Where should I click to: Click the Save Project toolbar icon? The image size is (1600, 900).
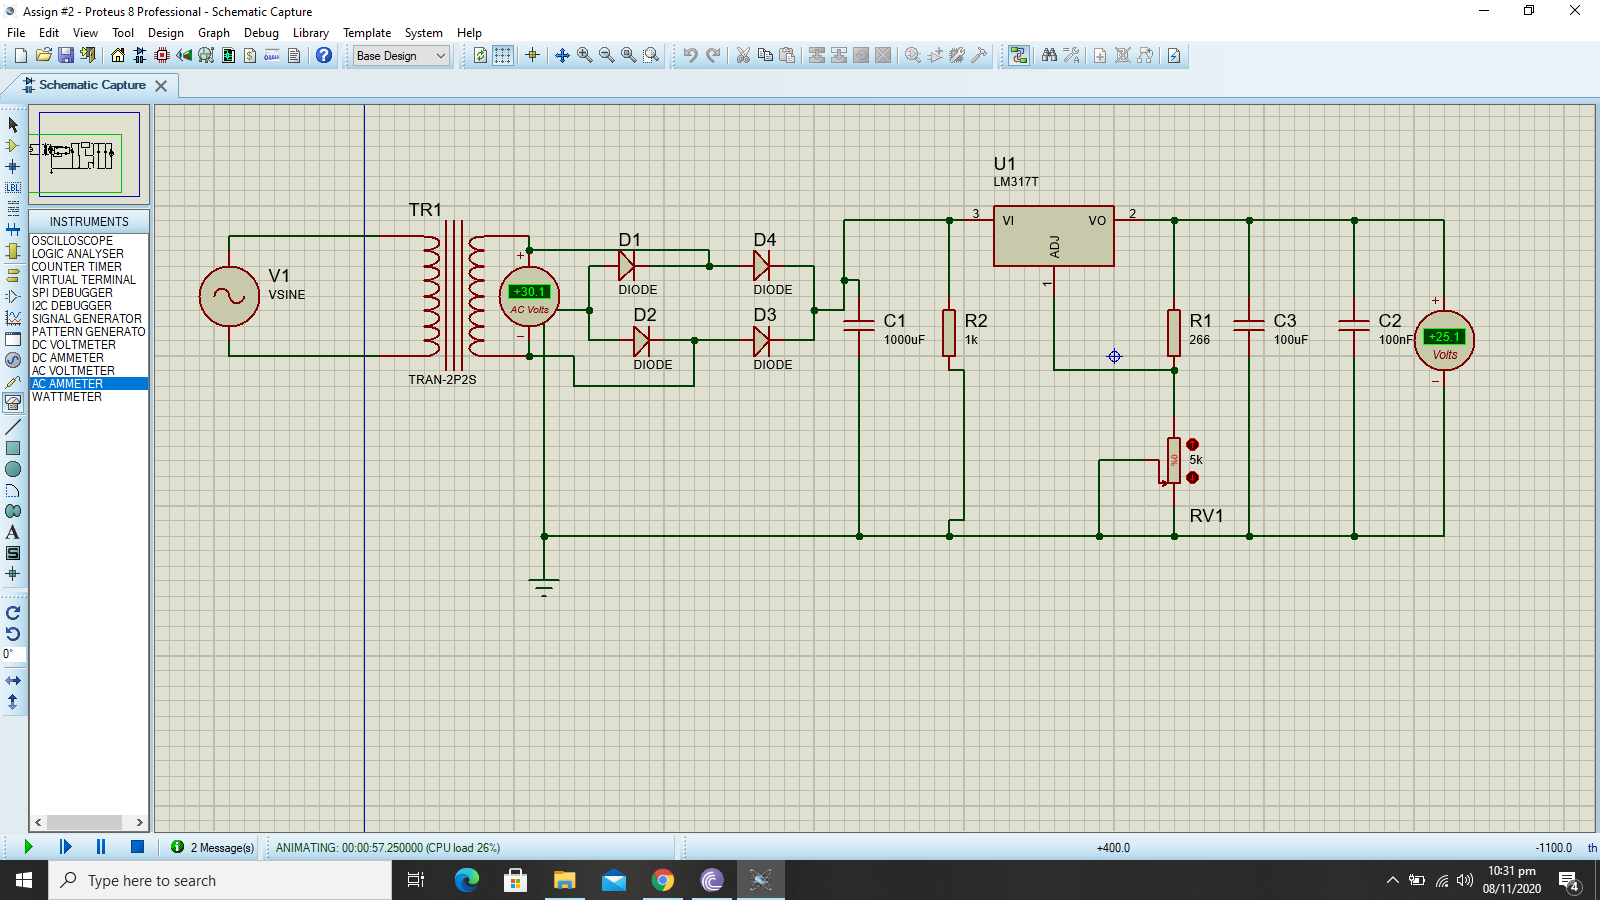point(65,56)
